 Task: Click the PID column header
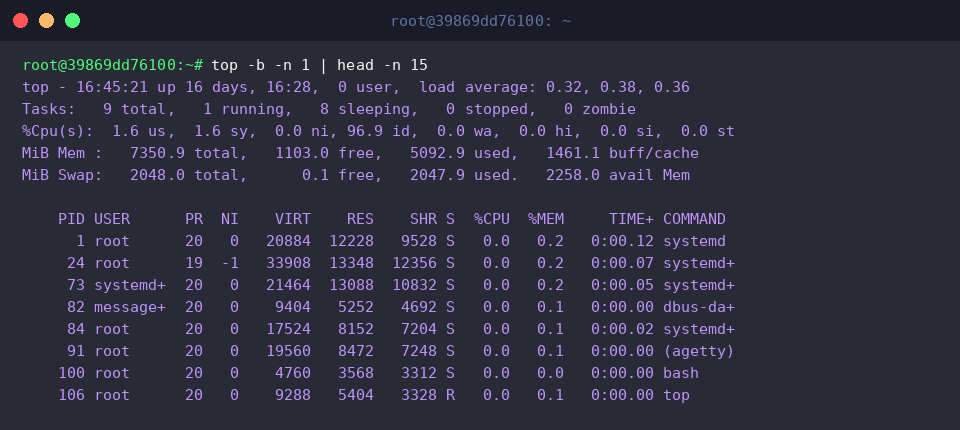[72, 219]
